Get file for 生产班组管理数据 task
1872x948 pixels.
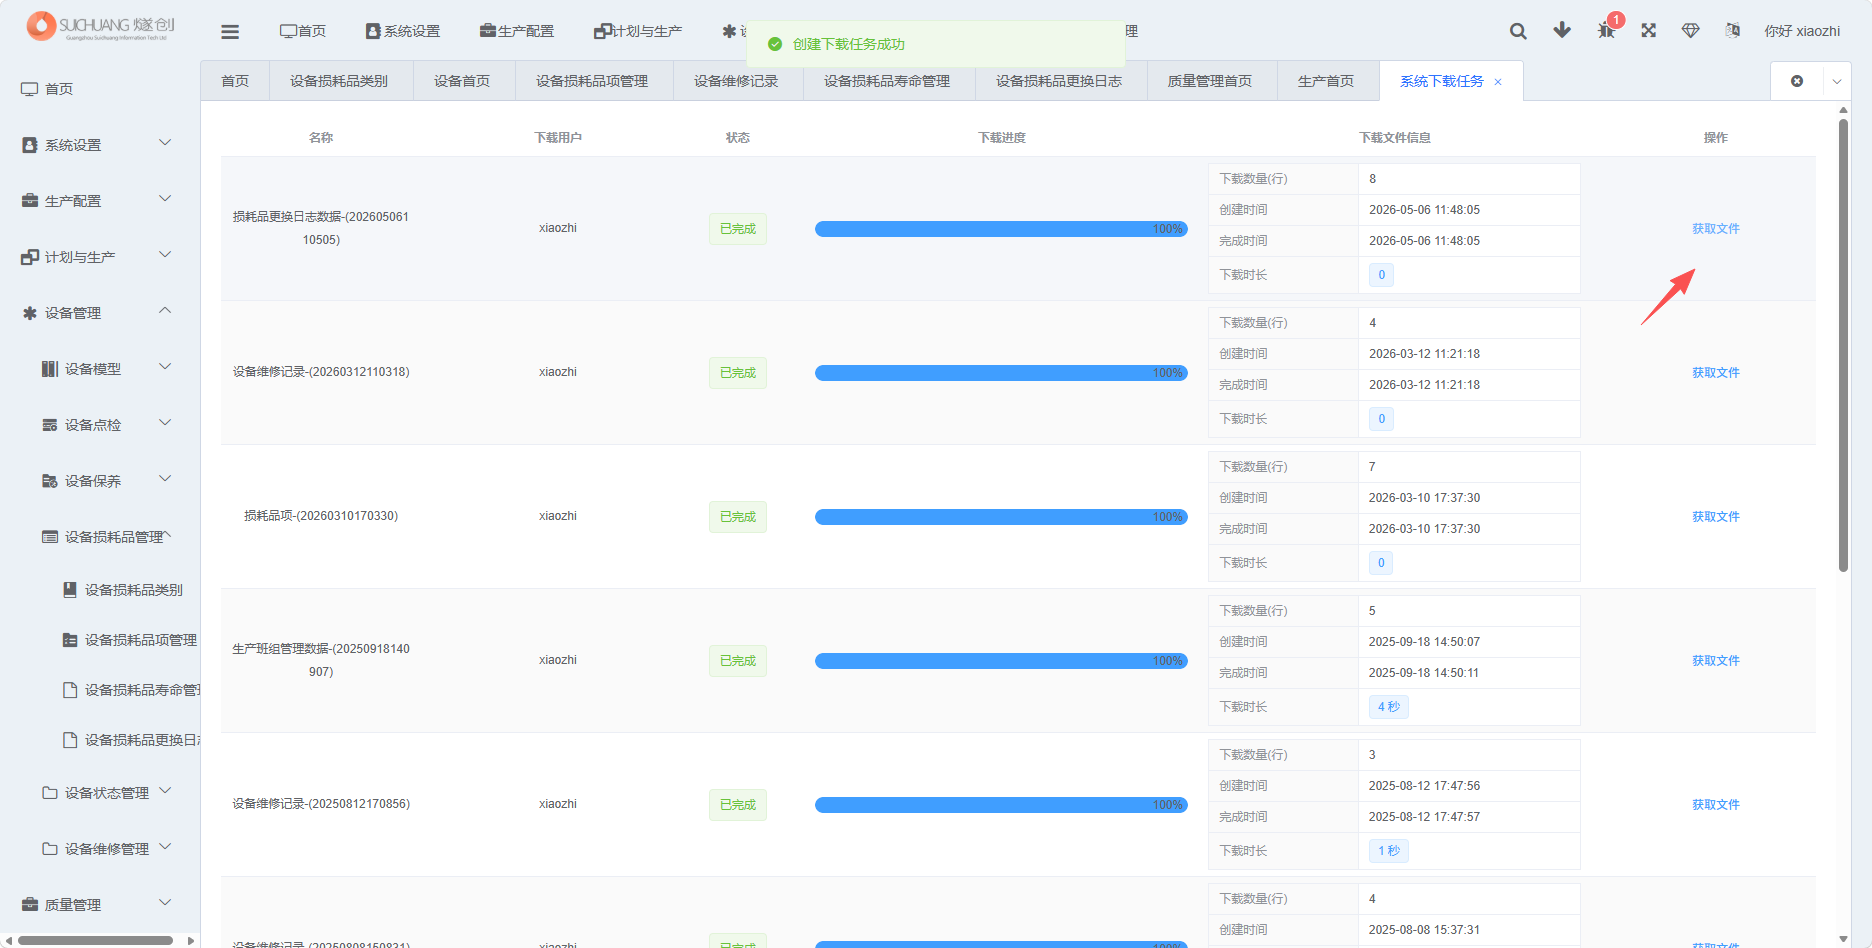(1716, 661)
